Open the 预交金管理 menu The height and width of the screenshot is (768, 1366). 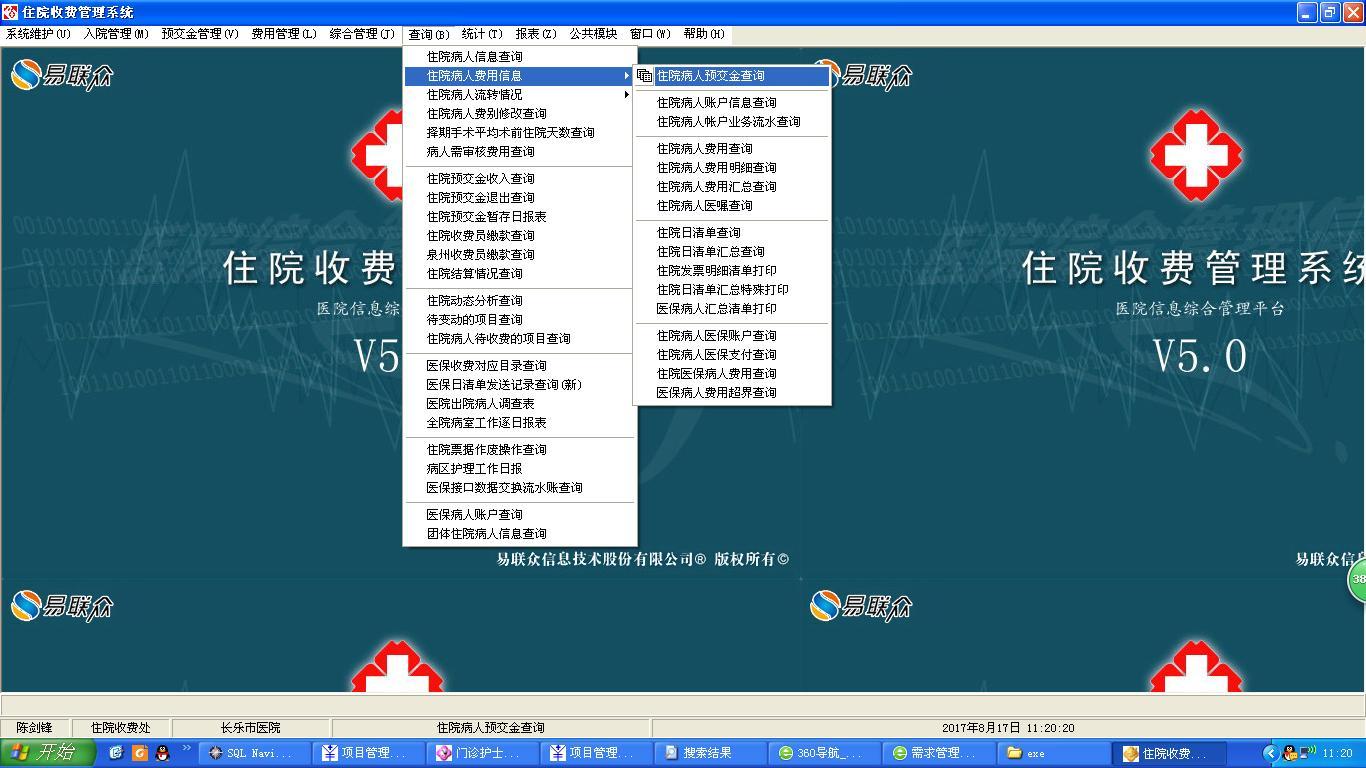tap(200, 34)
